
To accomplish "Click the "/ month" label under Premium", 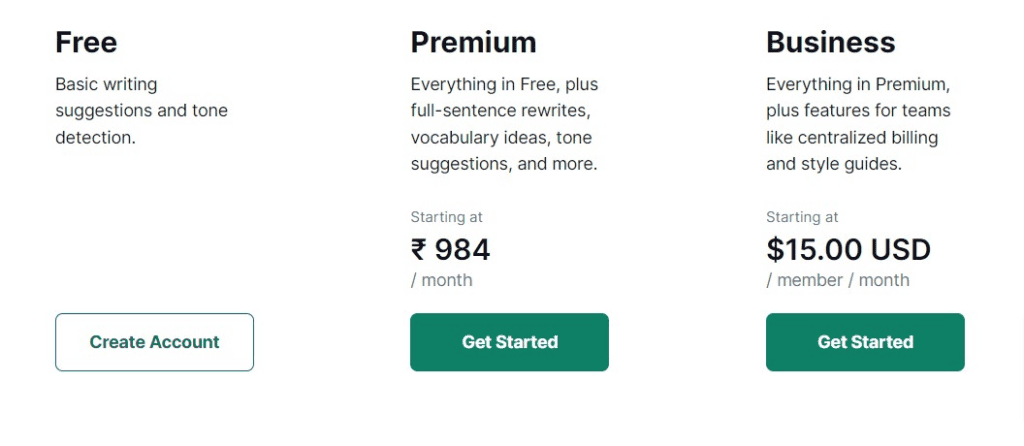I will point(441,280).
